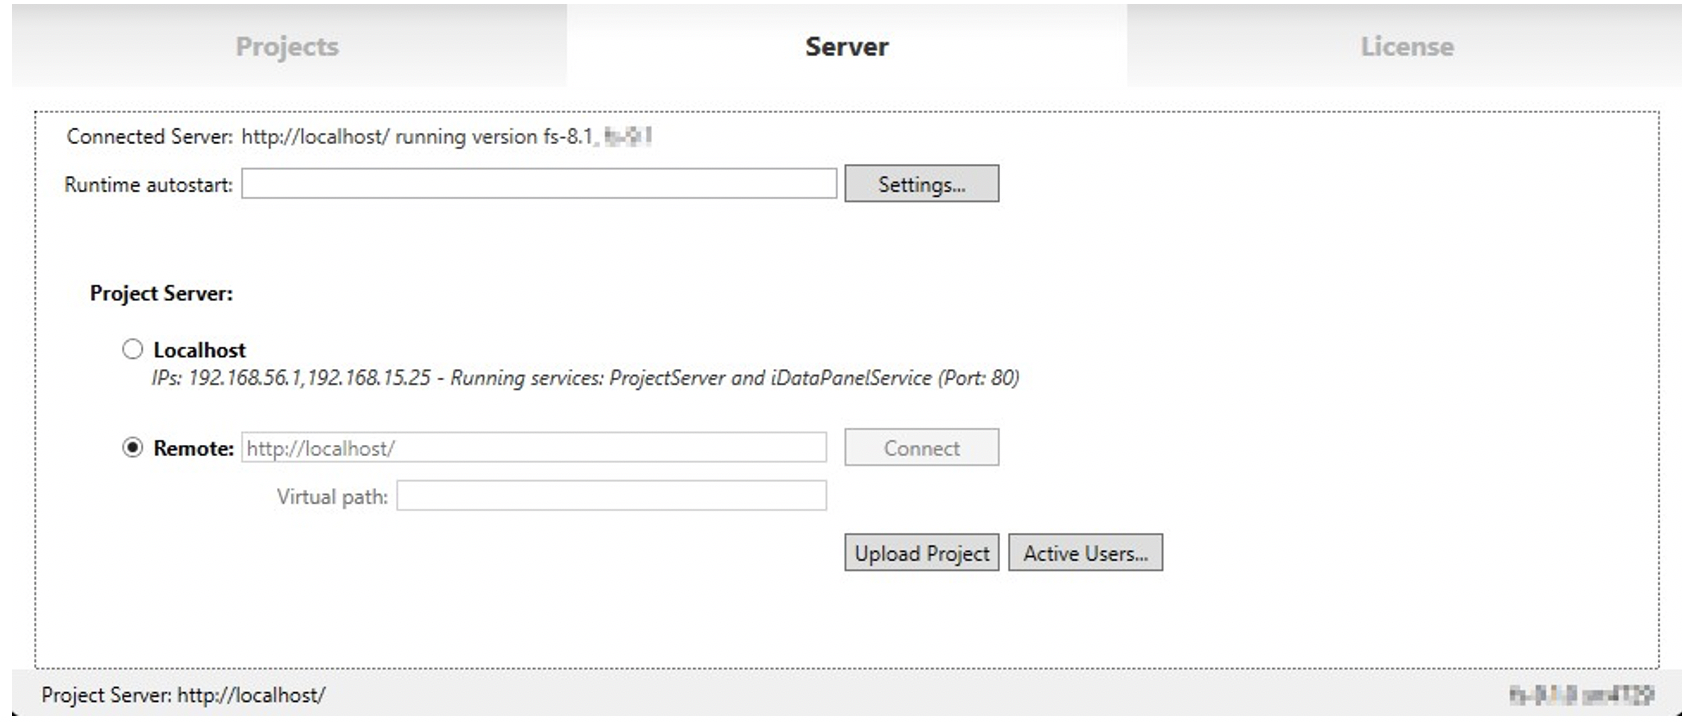
Task: Select the Localhost radio button
Action: [x=133, y=349]
